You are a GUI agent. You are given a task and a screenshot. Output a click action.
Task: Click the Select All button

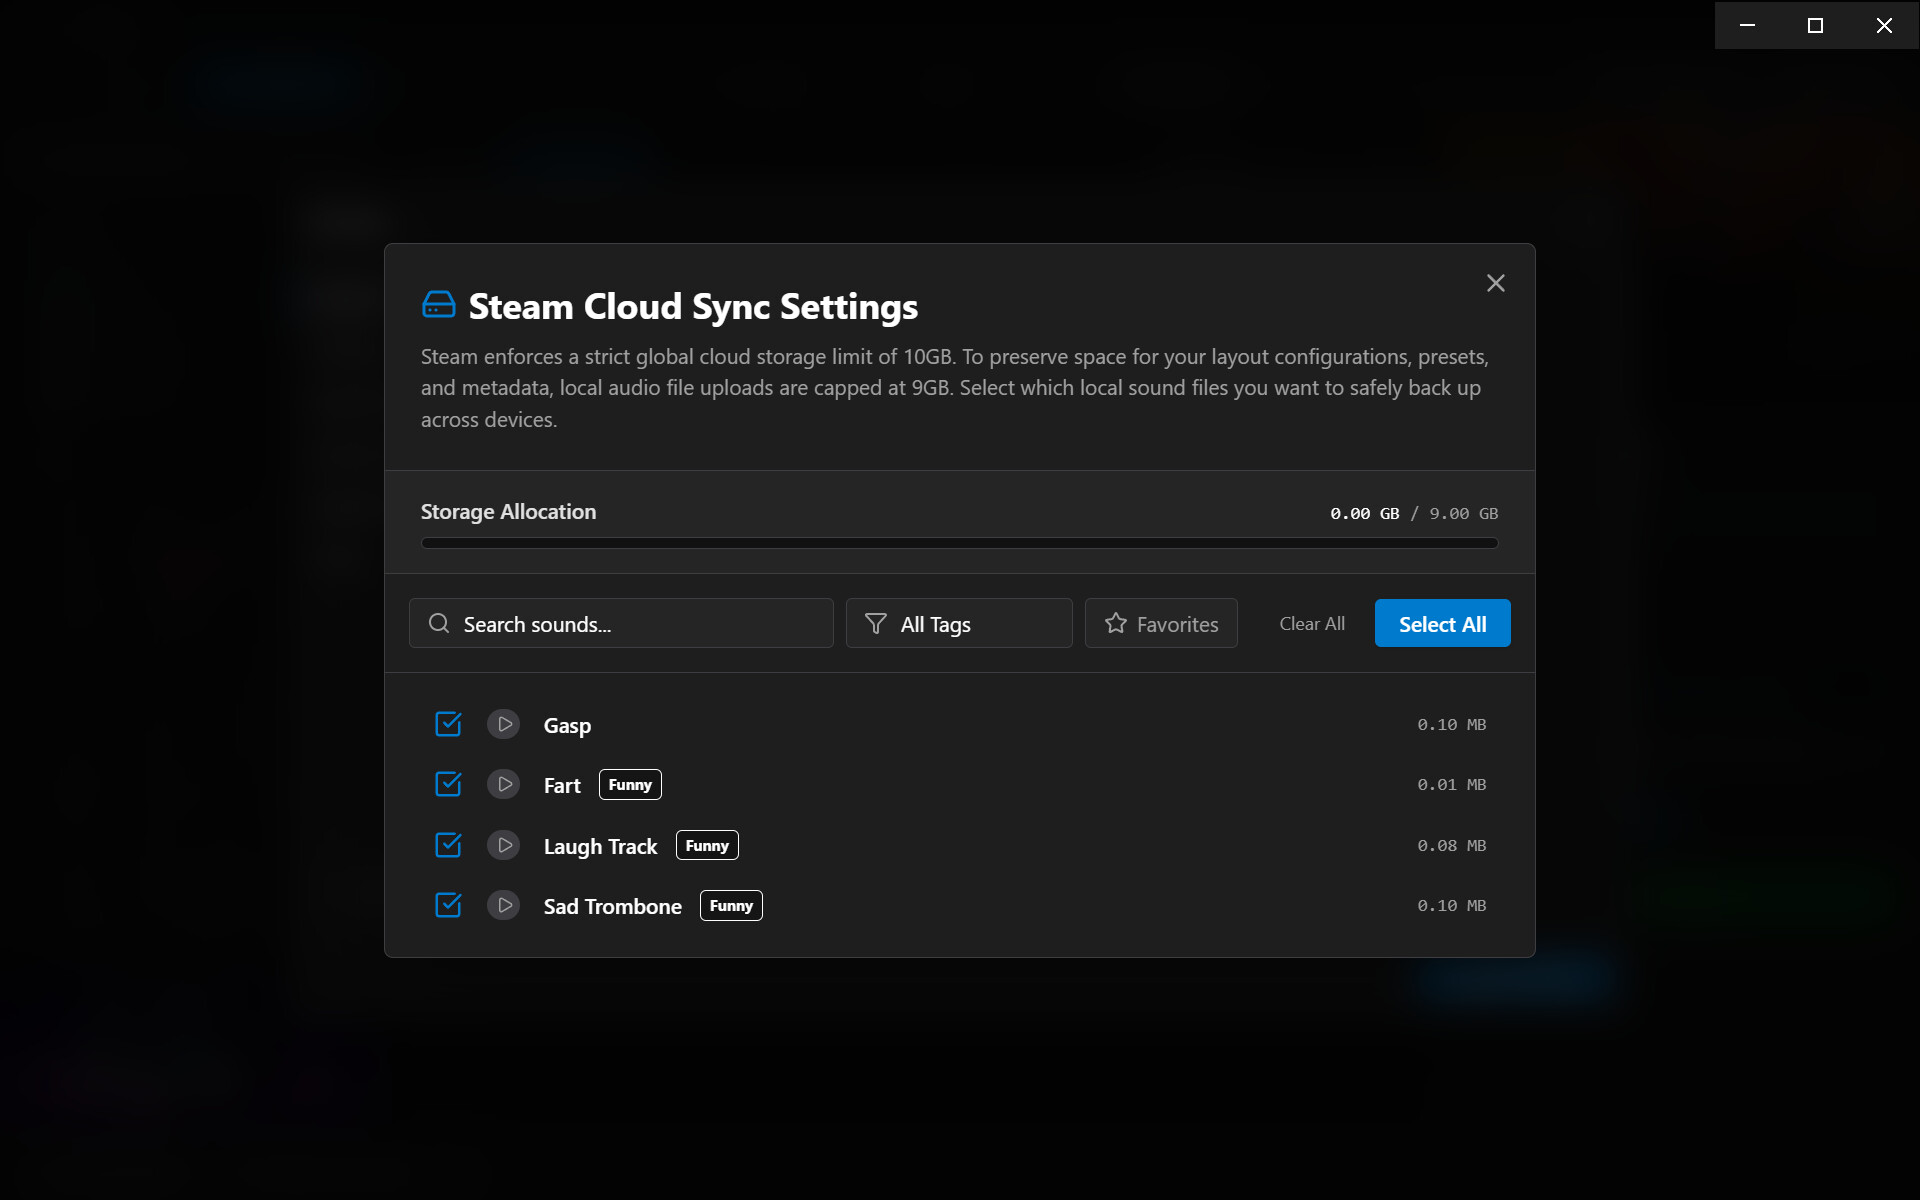[x=1442, y=624]
